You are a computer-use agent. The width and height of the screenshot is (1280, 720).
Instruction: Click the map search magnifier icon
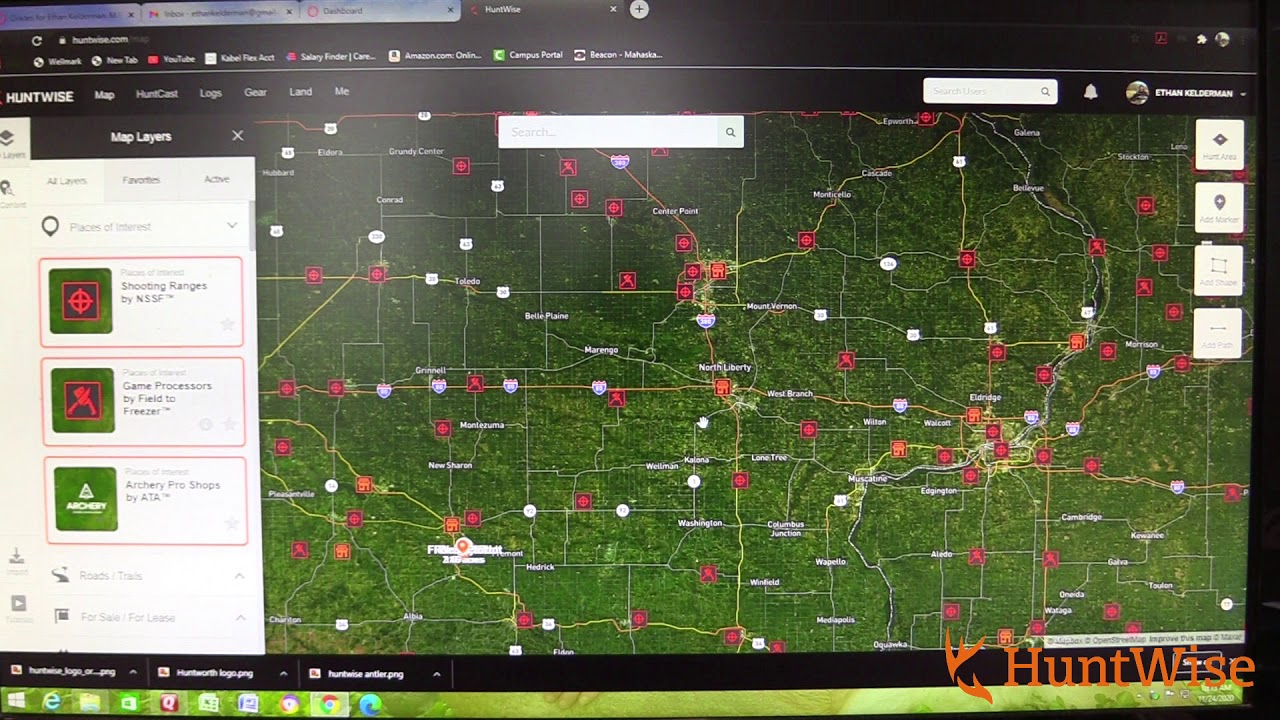[x=730, y=132]
